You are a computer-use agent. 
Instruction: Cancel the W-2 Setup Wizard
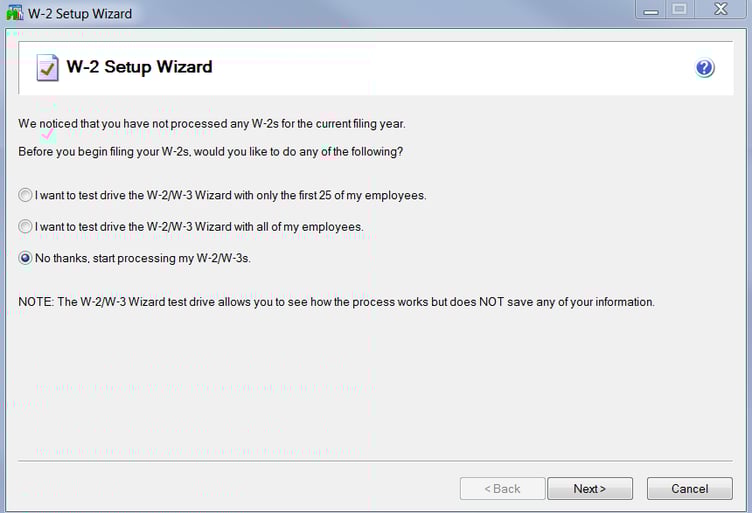pos(689,489)
